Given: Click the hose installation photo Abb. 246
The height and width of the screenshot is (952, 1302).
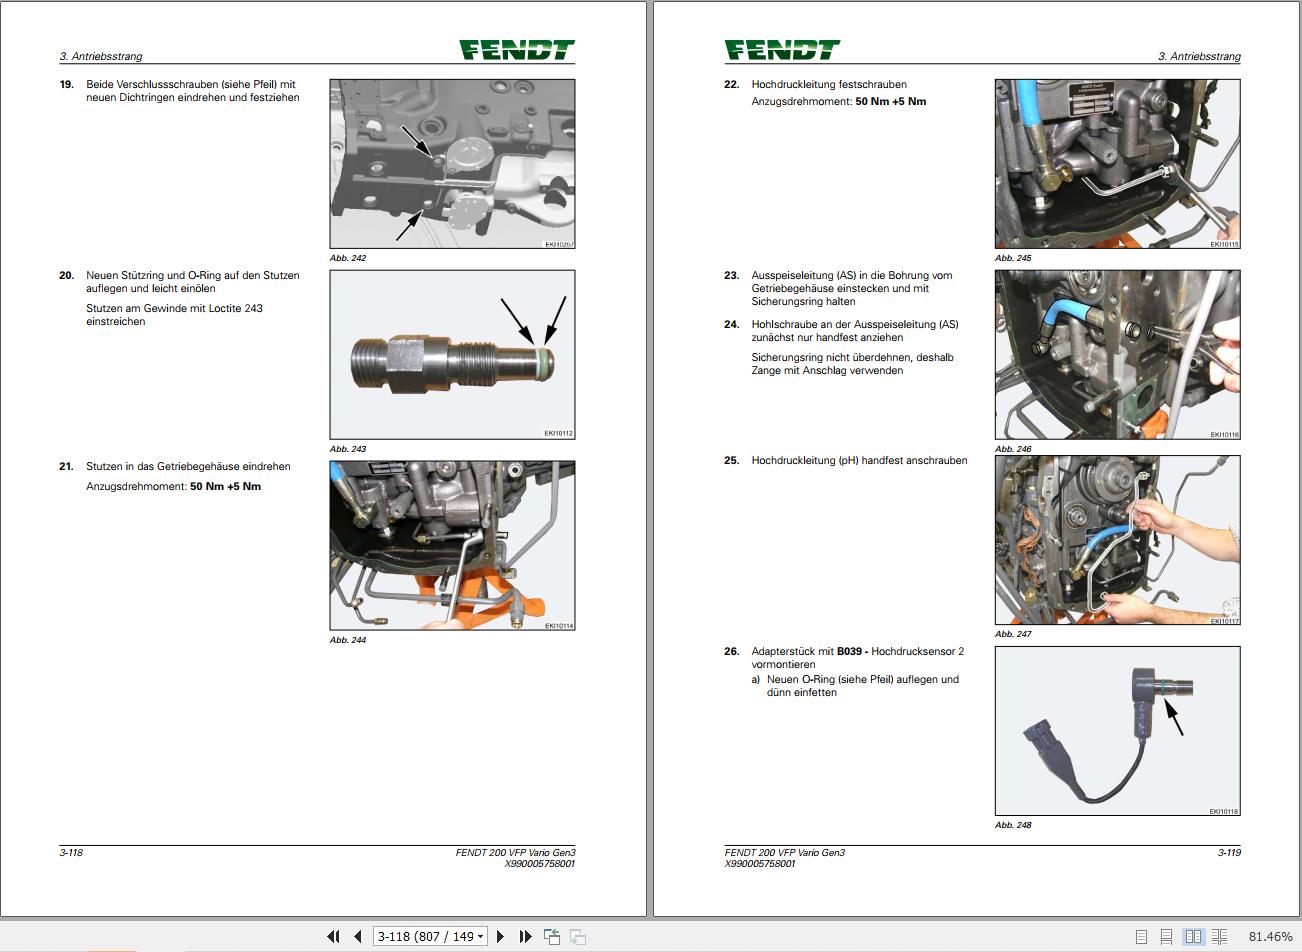Looking at the screenshot, I should [x=1117, y=355].
